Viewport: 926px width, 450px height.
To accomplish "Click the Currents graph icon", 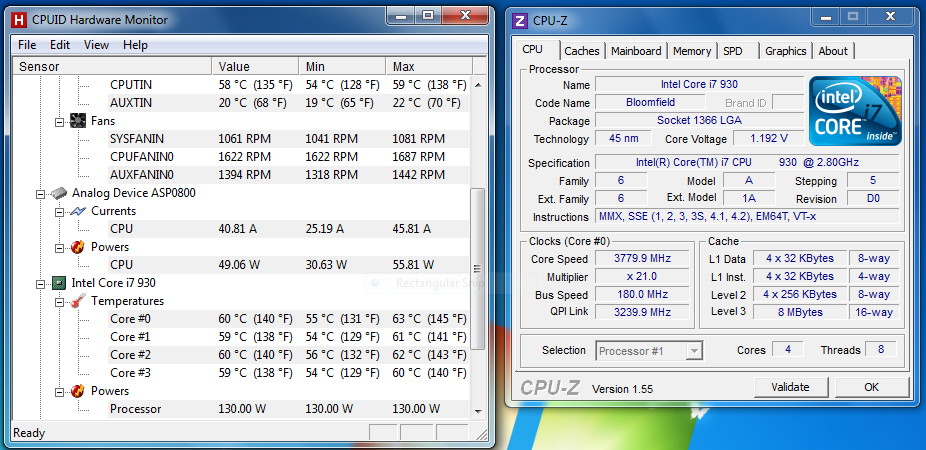I will click(x=79, y=211).
